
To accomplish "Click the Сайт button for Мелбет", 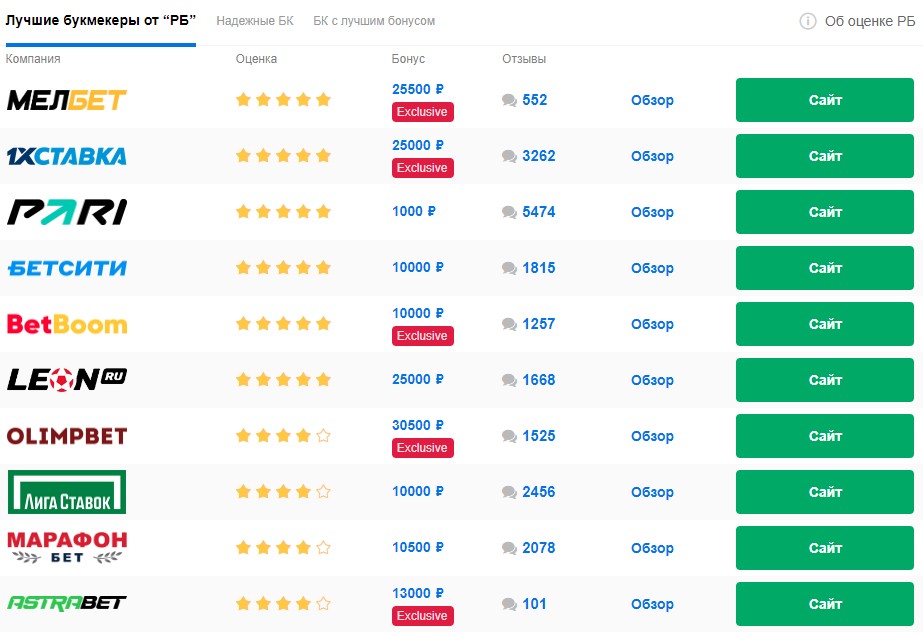I will point(825,100).
